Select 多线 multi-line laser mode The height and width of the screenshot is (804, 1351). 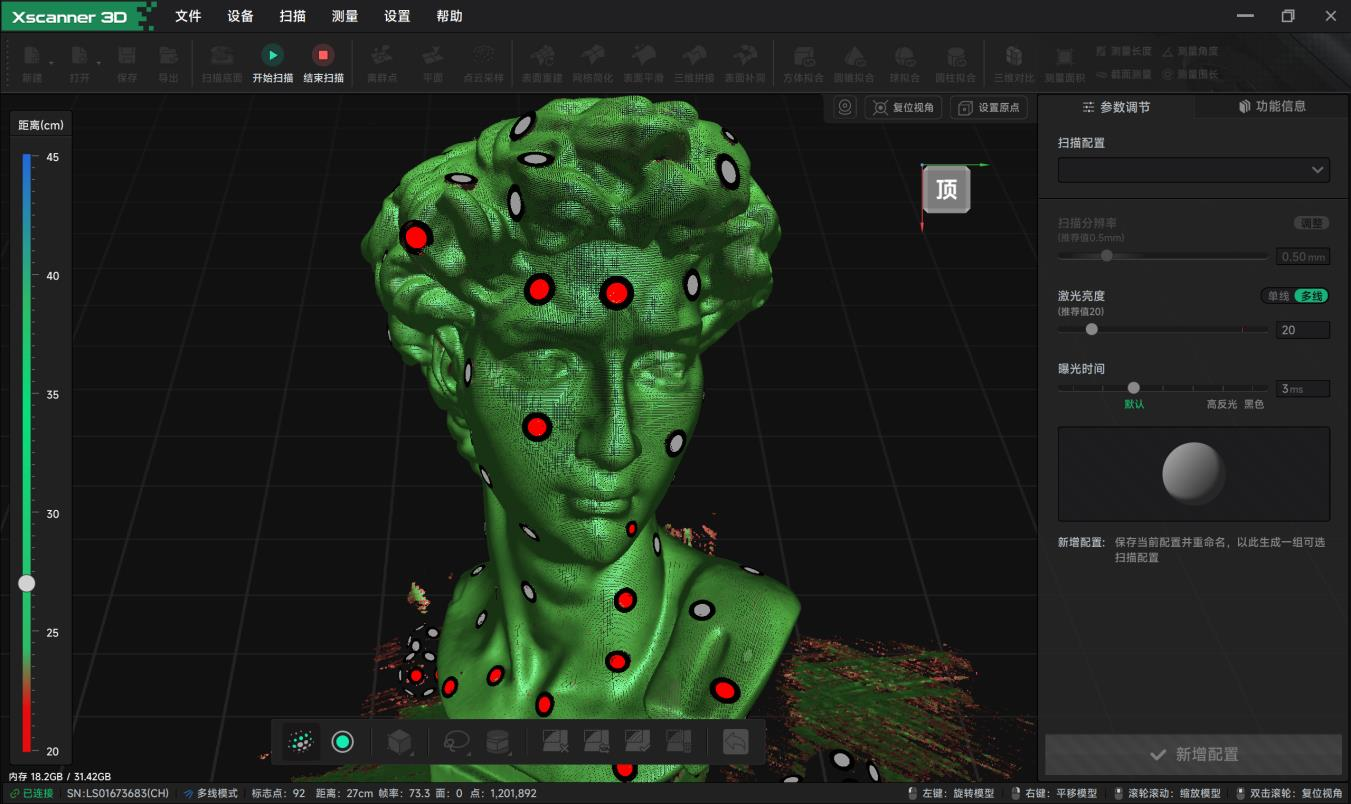coord(1311,296)
